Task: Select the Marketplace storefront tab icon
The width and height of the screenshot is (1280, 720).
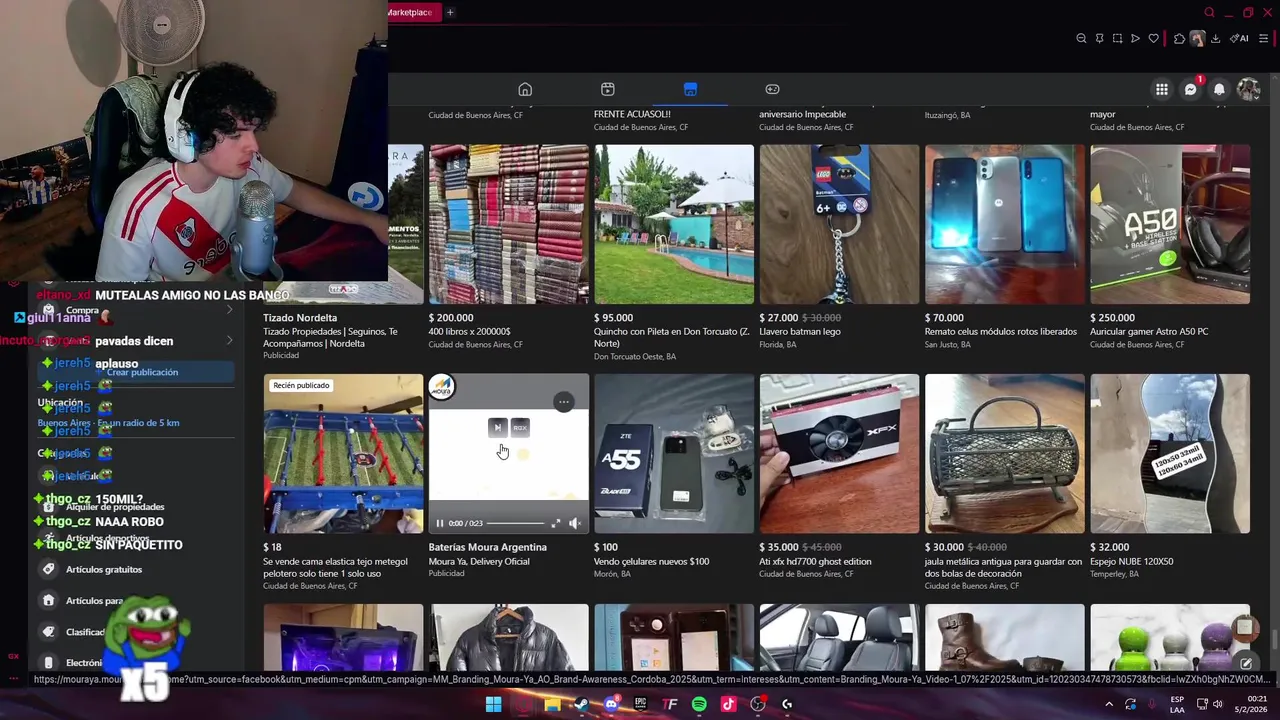Action: point(690,89)
